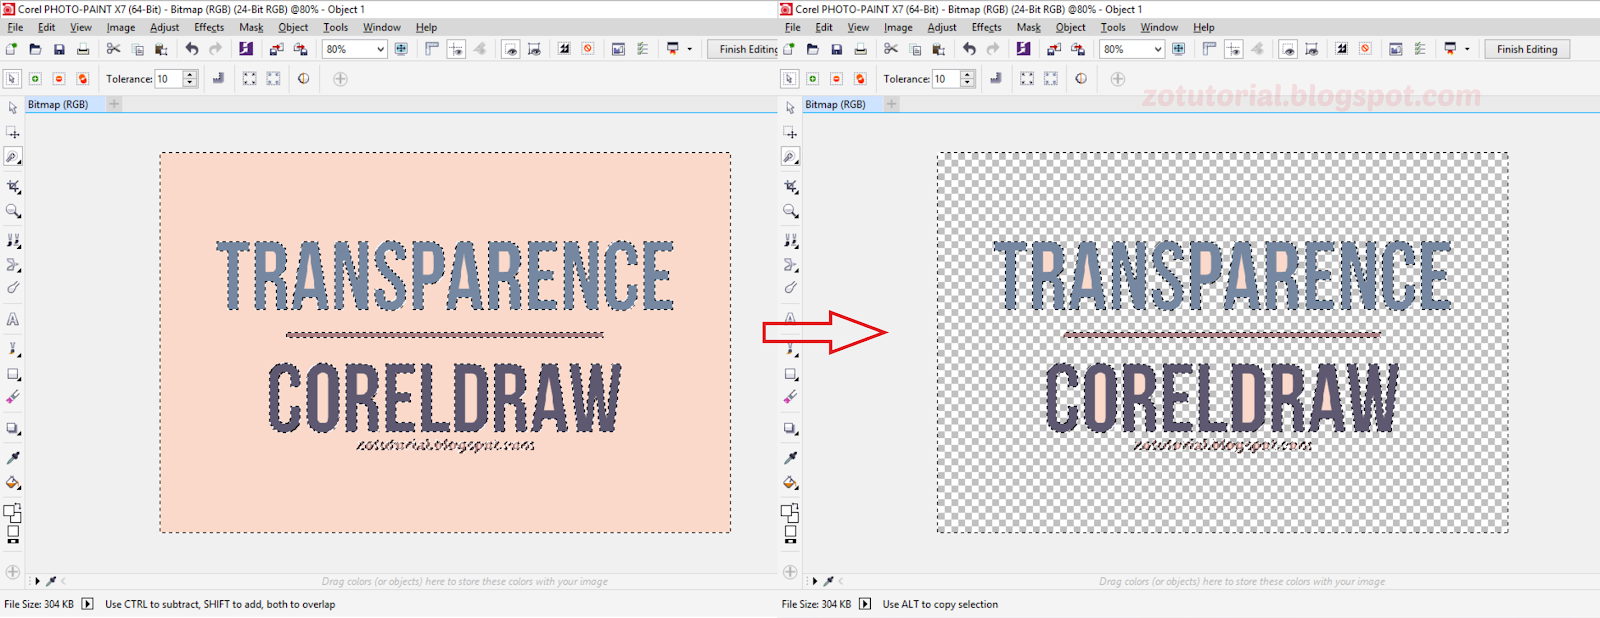
Task: Expand File Size status arrow in left window
Action: 87,604
